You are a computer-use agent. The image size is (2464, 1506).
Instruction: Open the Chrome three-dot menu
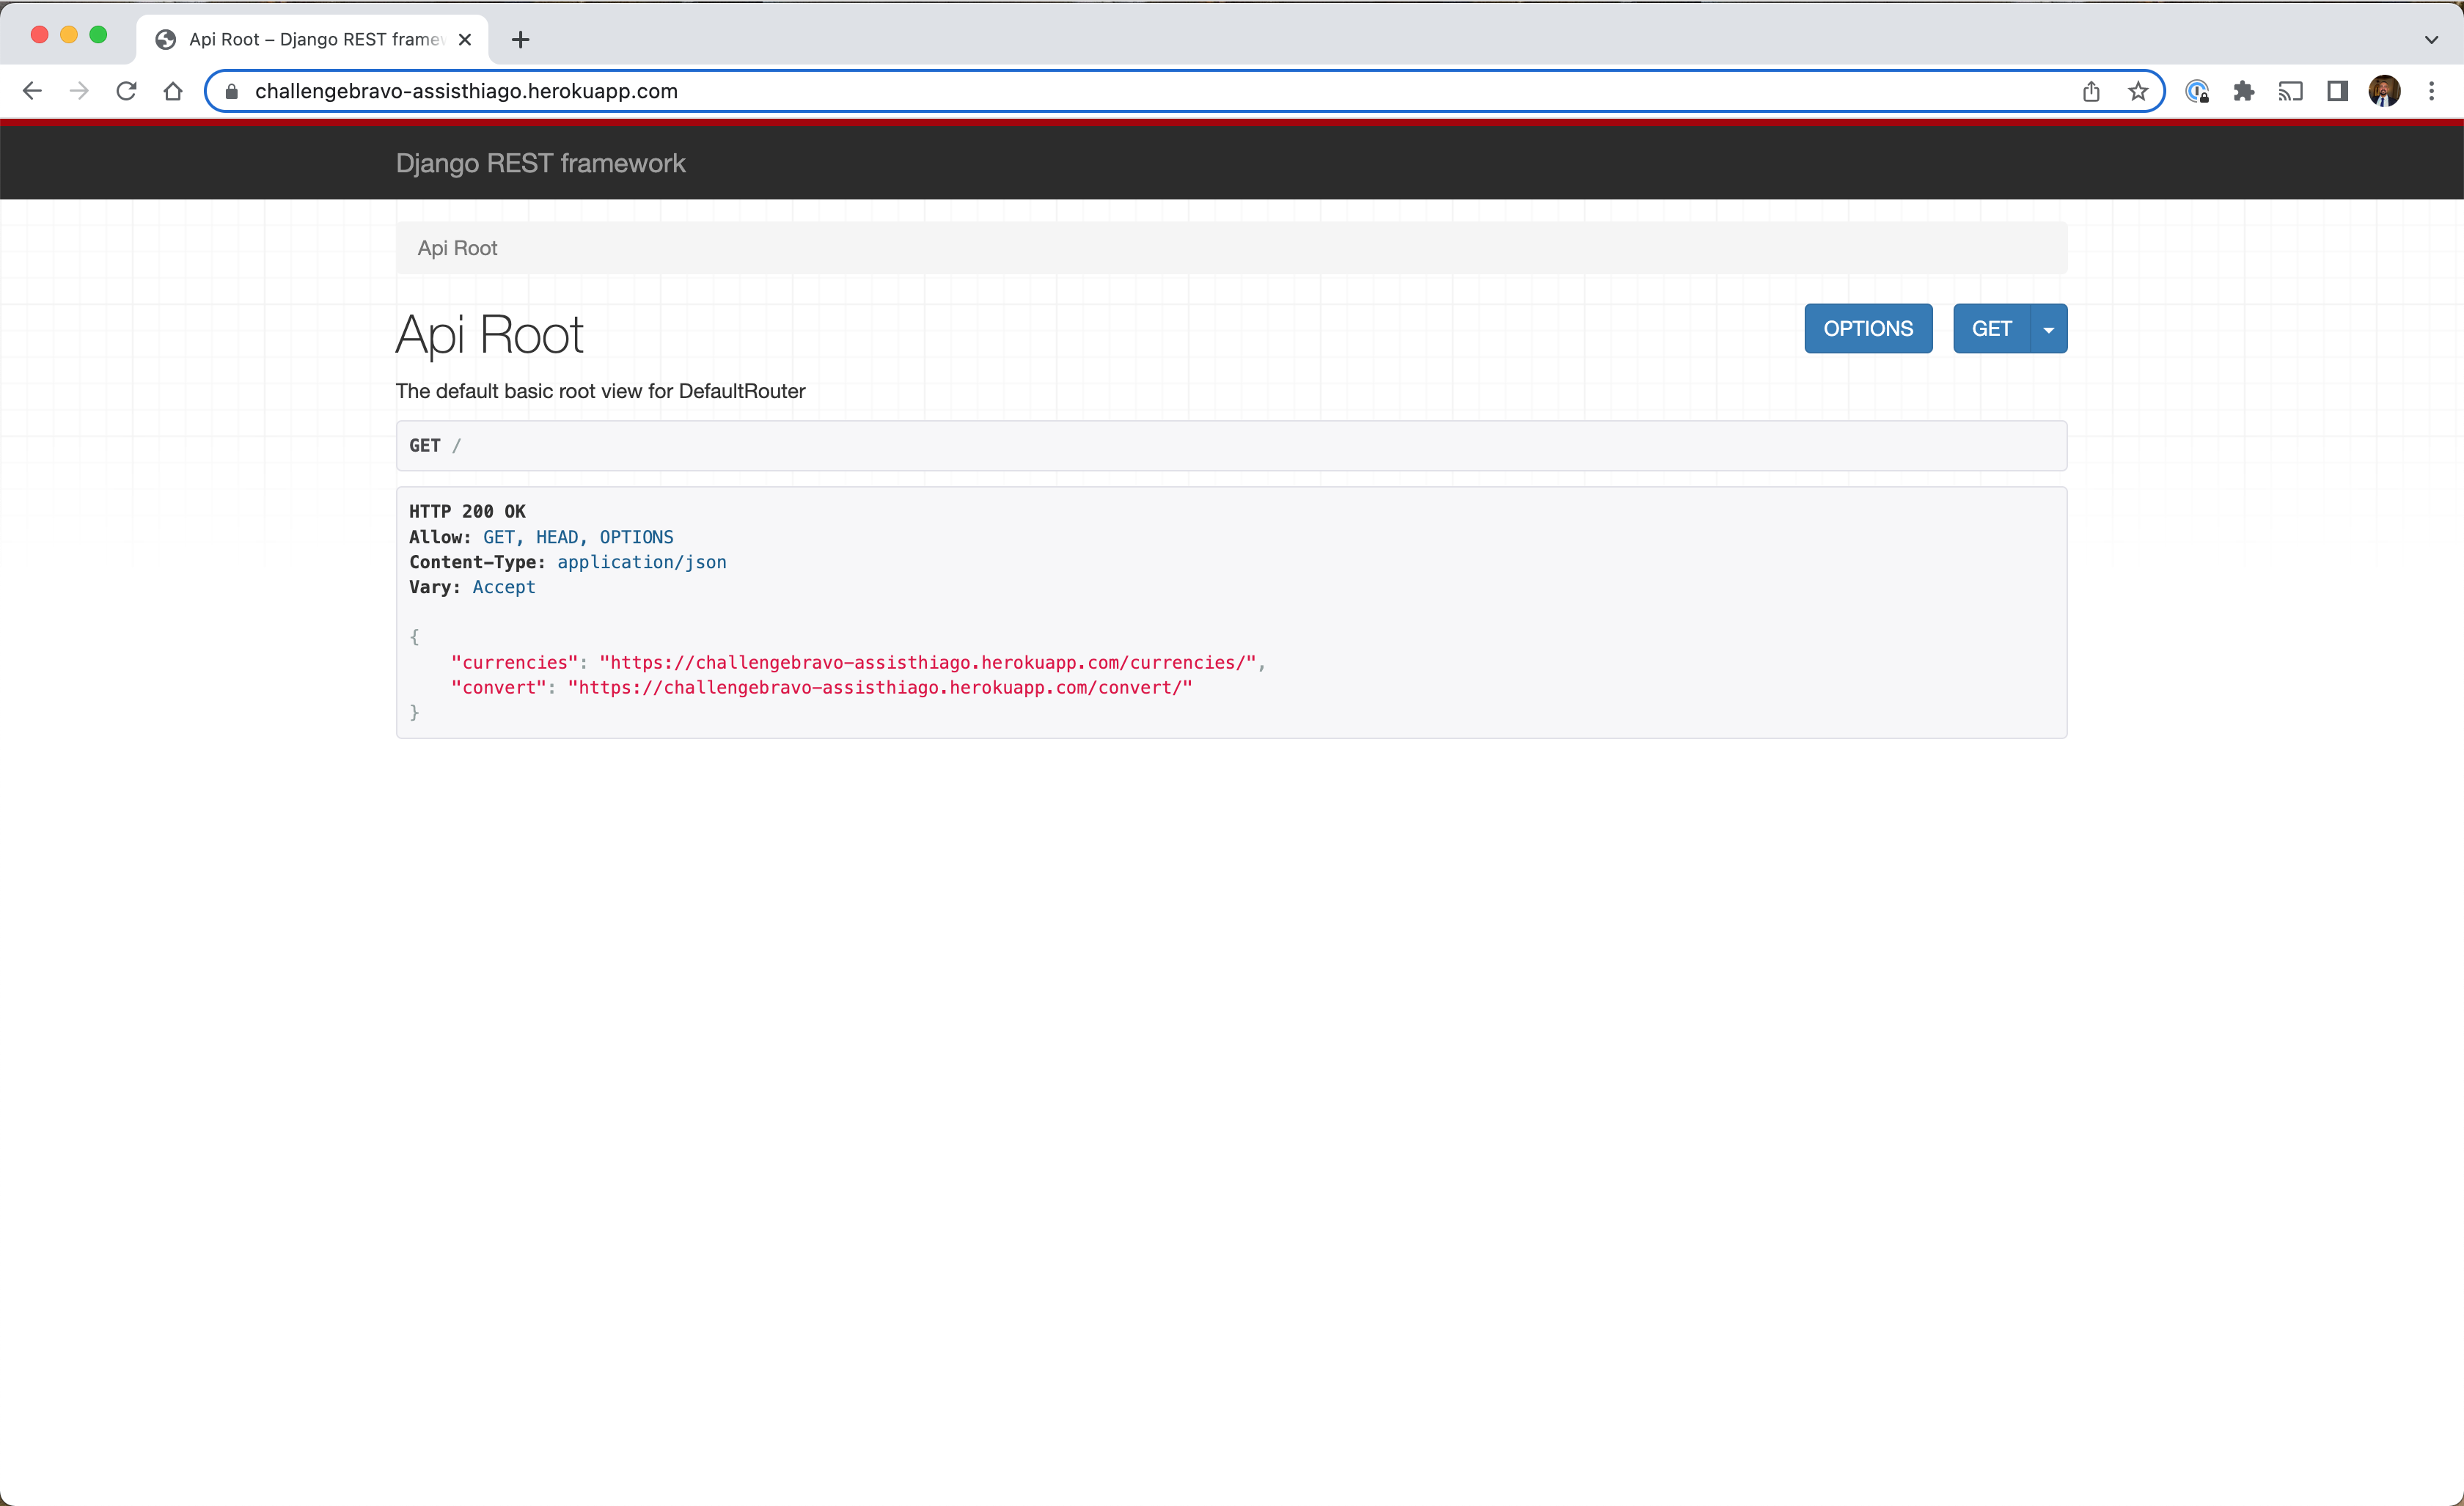pos(2432,91)
